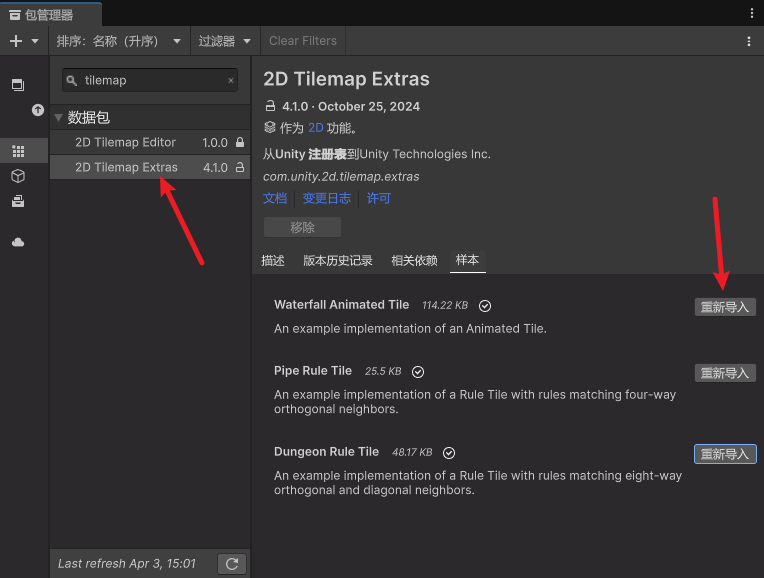764x578 pixels.
Task: Click the 移除 remove button
Action: [302, 228]
